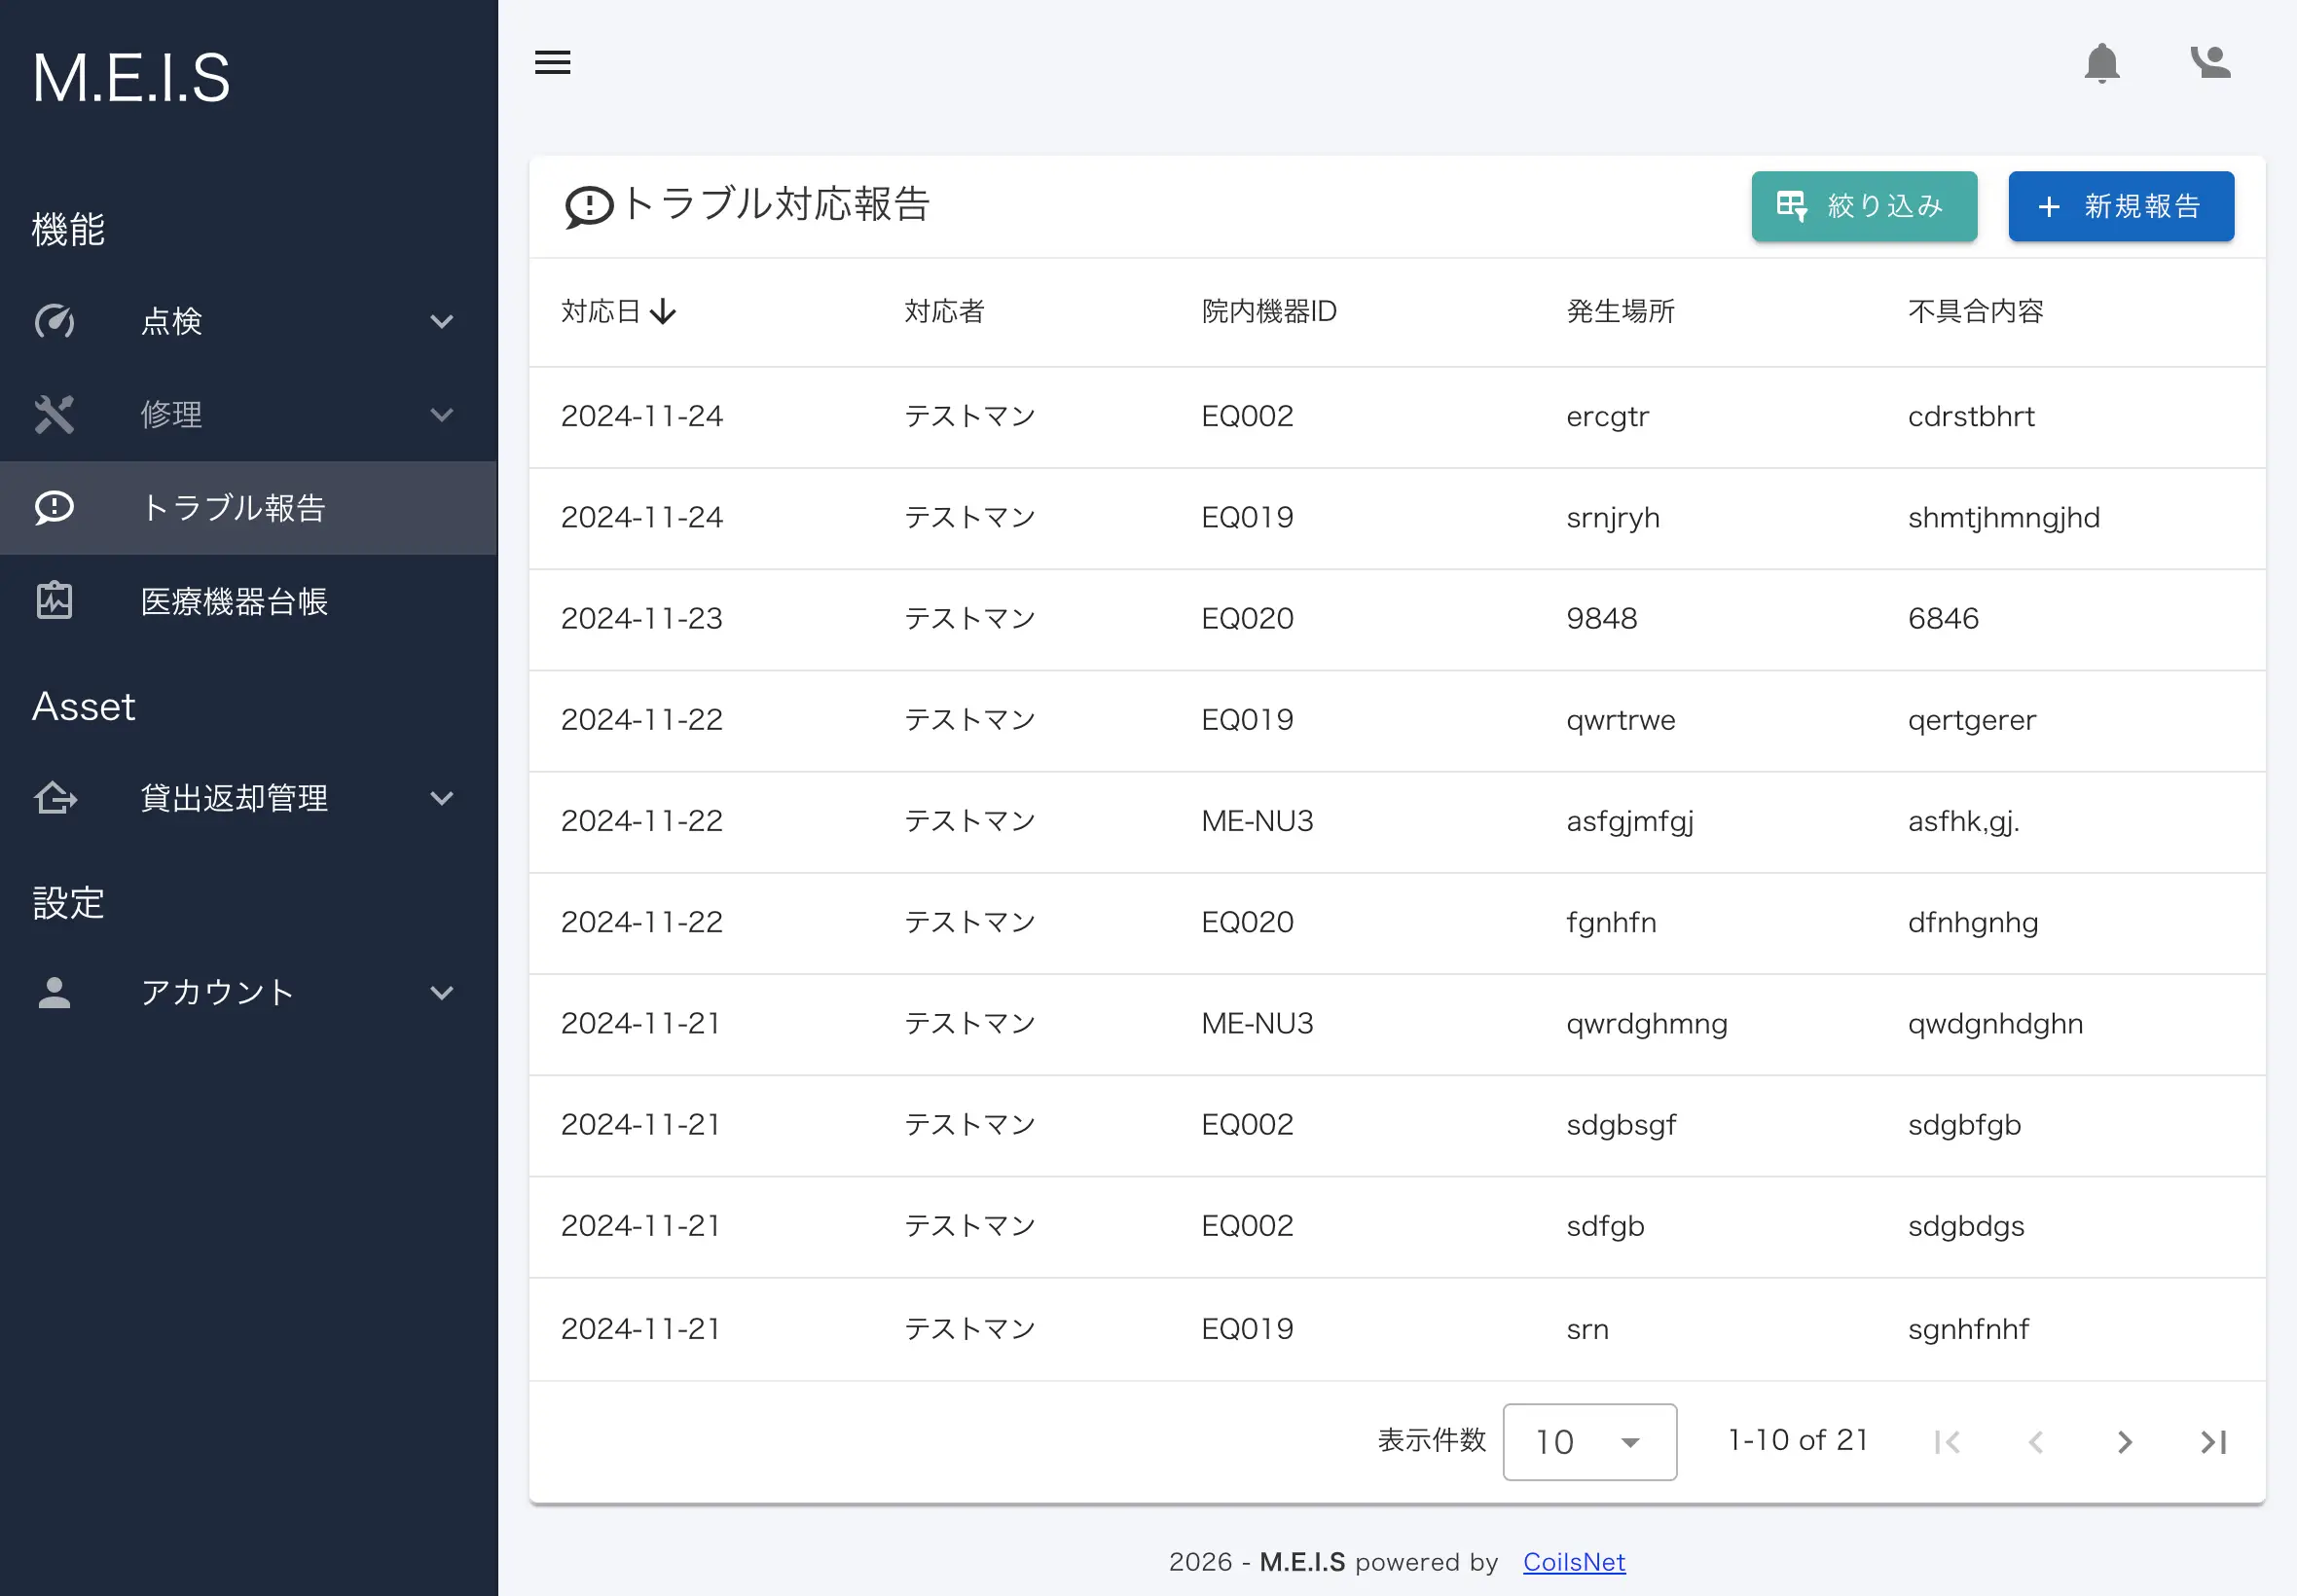The width and height of the screenshot is (2297, 1596).
Task: Sort by 院内機器ID column header
Action: (1269, 312)
